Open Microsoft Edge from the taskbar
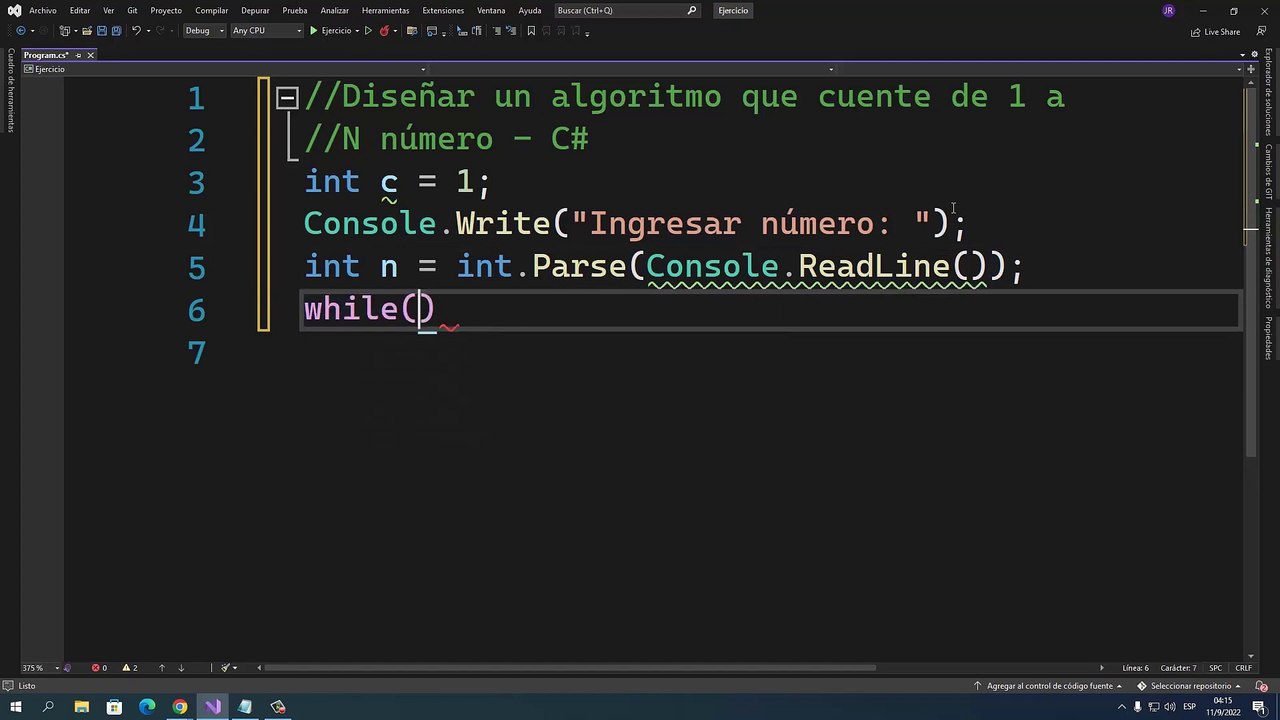 (147, 707)
